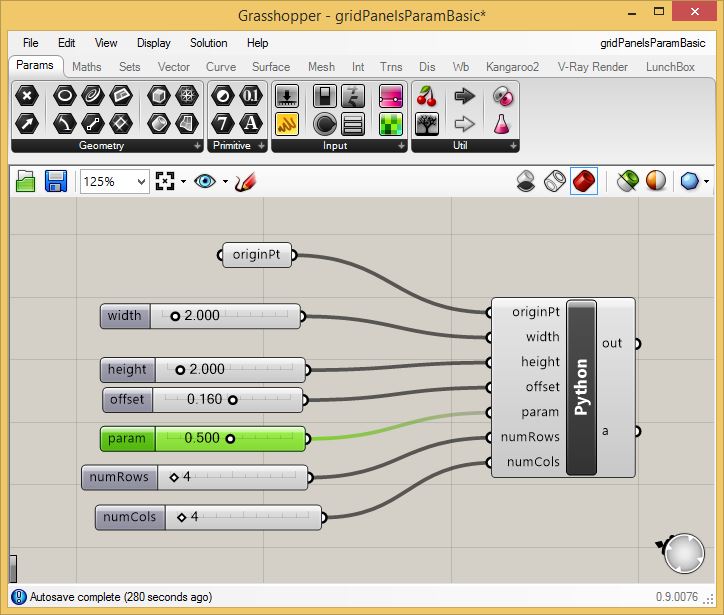
Task: Pick the Value List input icon
Action: [x=353, y=124]
